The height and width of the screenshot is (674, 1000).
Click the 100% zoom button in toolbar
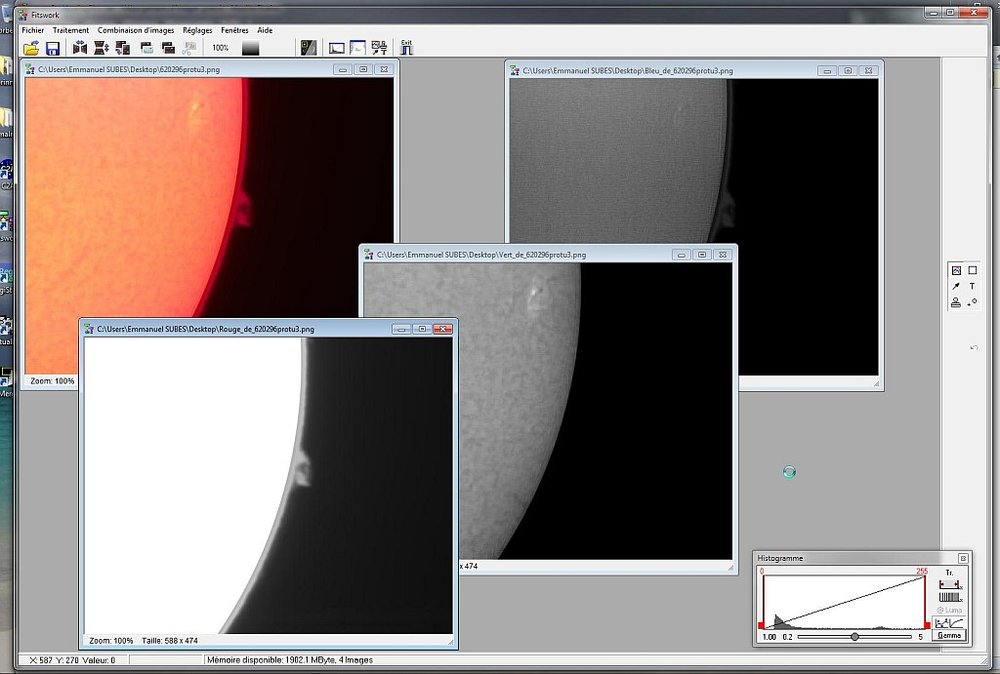click(x=220, y=48)
